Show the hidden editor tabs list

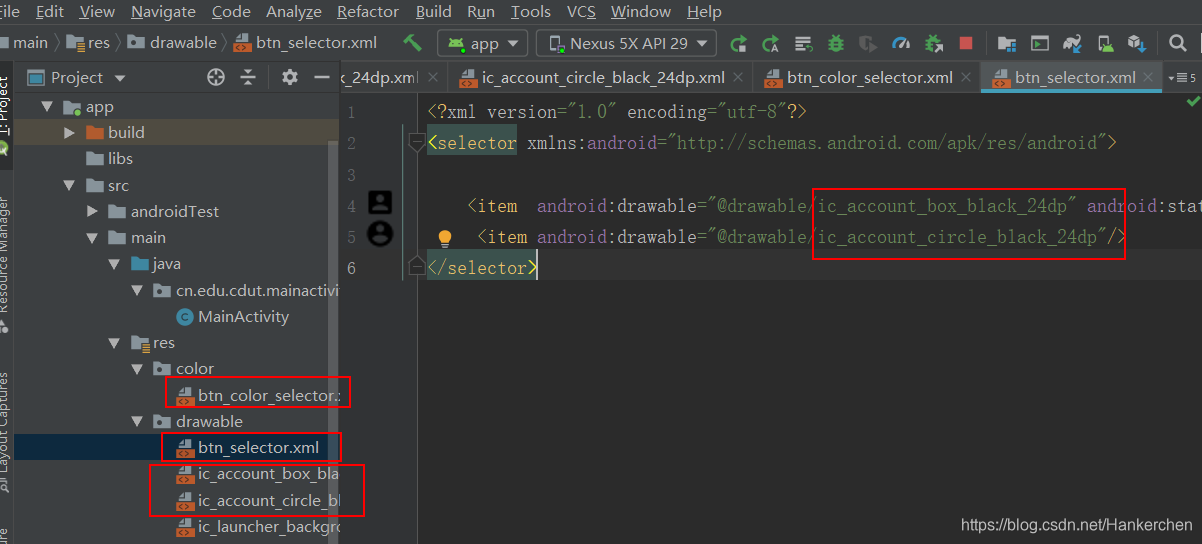[x=1181, y=77]
